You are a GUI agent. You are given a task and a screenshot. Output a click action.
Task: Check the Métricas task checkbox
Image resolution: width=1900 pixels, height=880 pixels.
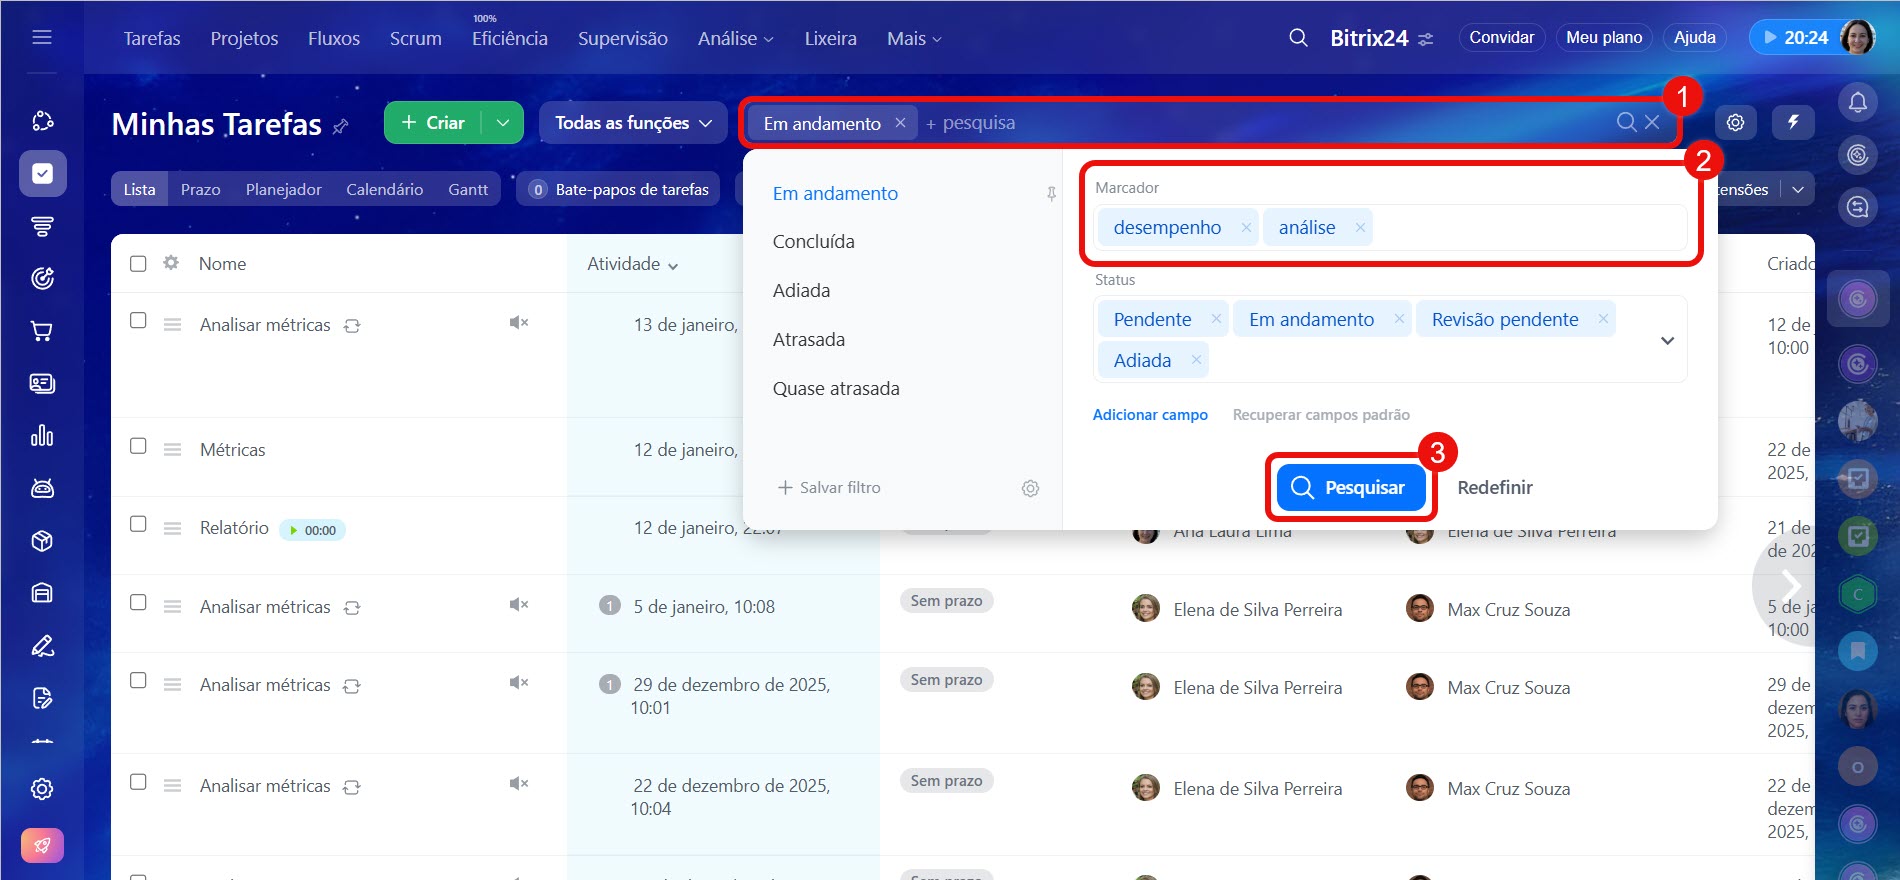[x=138, y=446]
